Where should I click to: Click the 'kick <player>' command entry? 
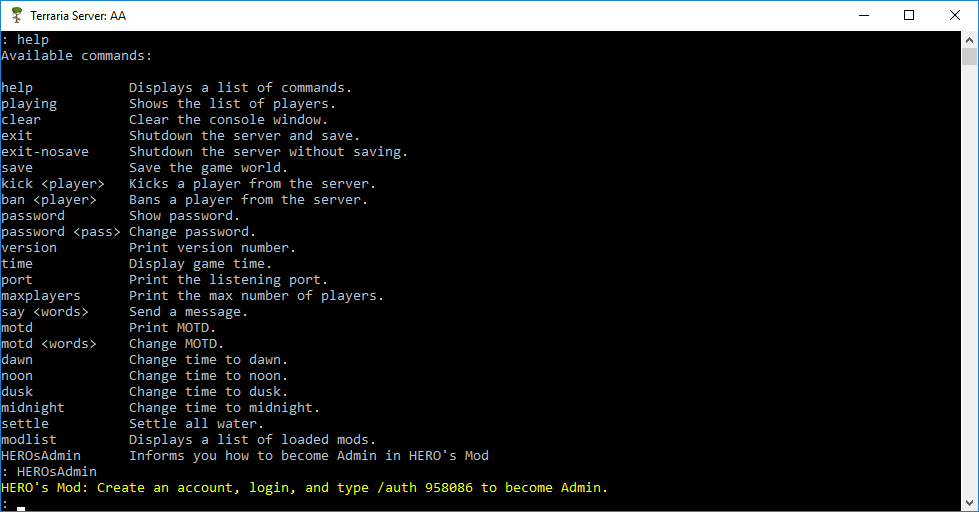pos(53,184)
